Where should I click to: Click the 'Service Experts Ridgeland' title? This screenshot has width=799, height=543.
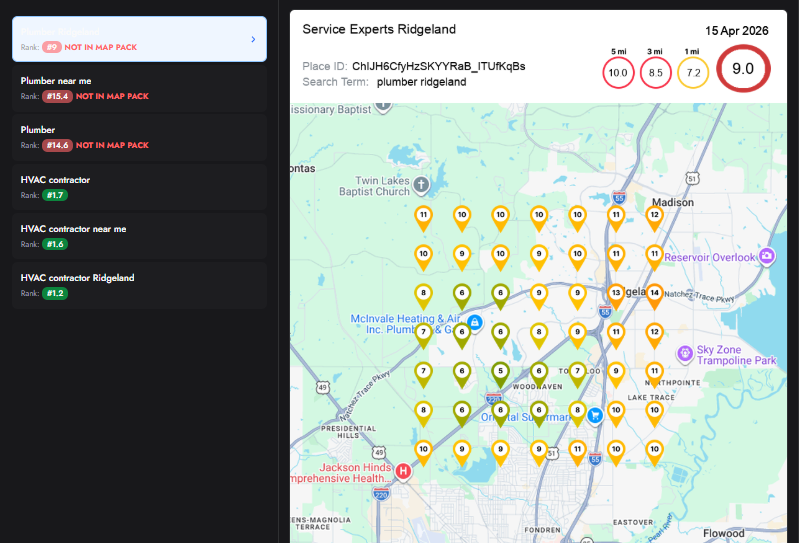[x=379, y=29]
